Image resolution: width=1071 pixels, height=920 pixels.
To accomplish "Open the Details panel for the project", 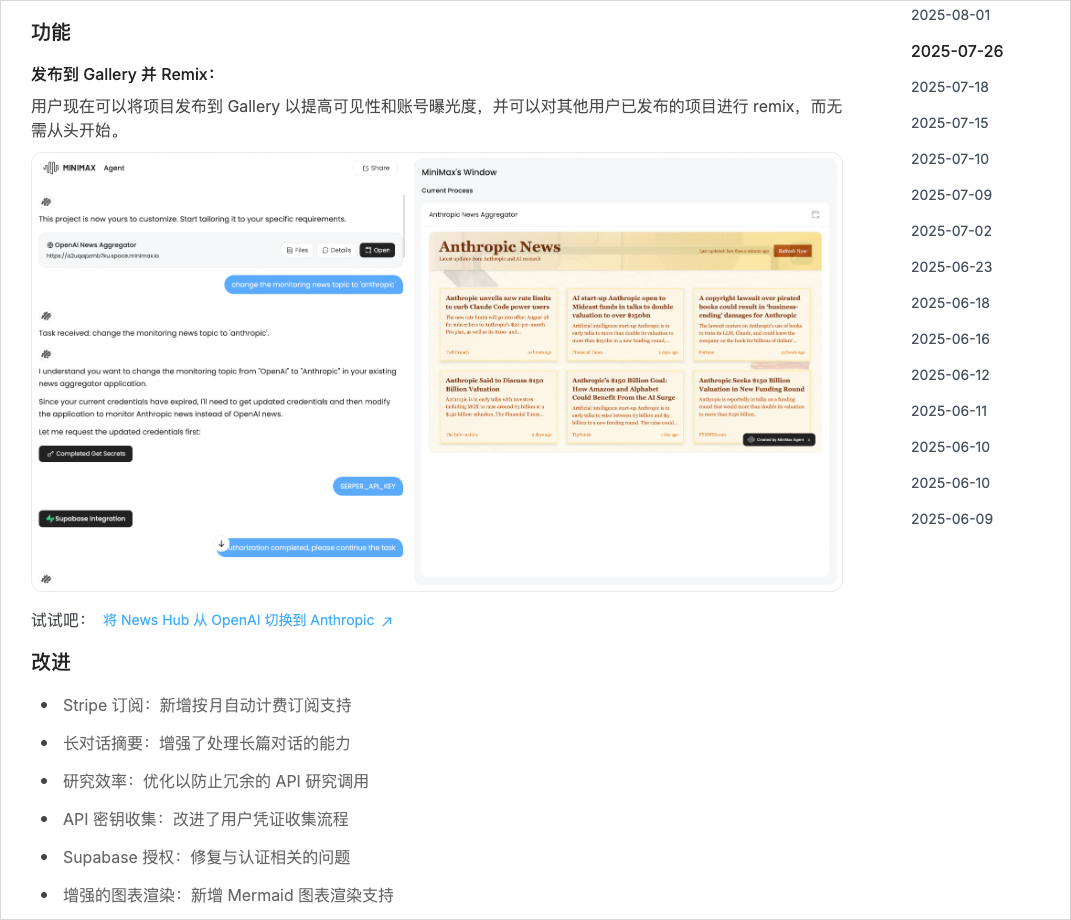I will coord(337,250).
